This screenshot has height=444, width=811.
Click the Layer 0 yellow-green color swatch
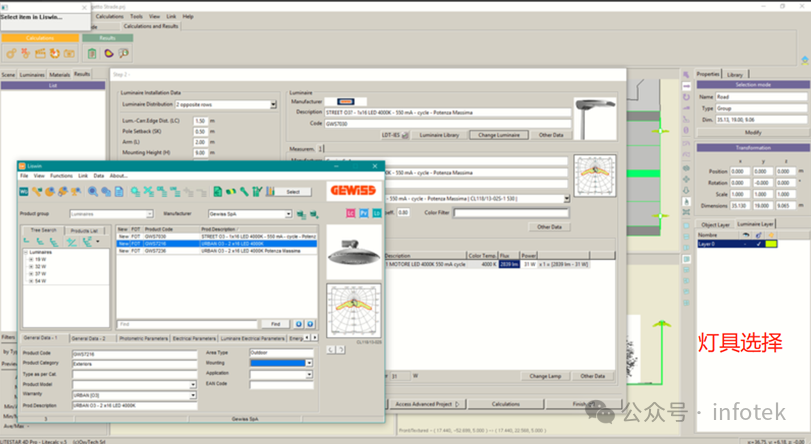click(x=771, y=244)
